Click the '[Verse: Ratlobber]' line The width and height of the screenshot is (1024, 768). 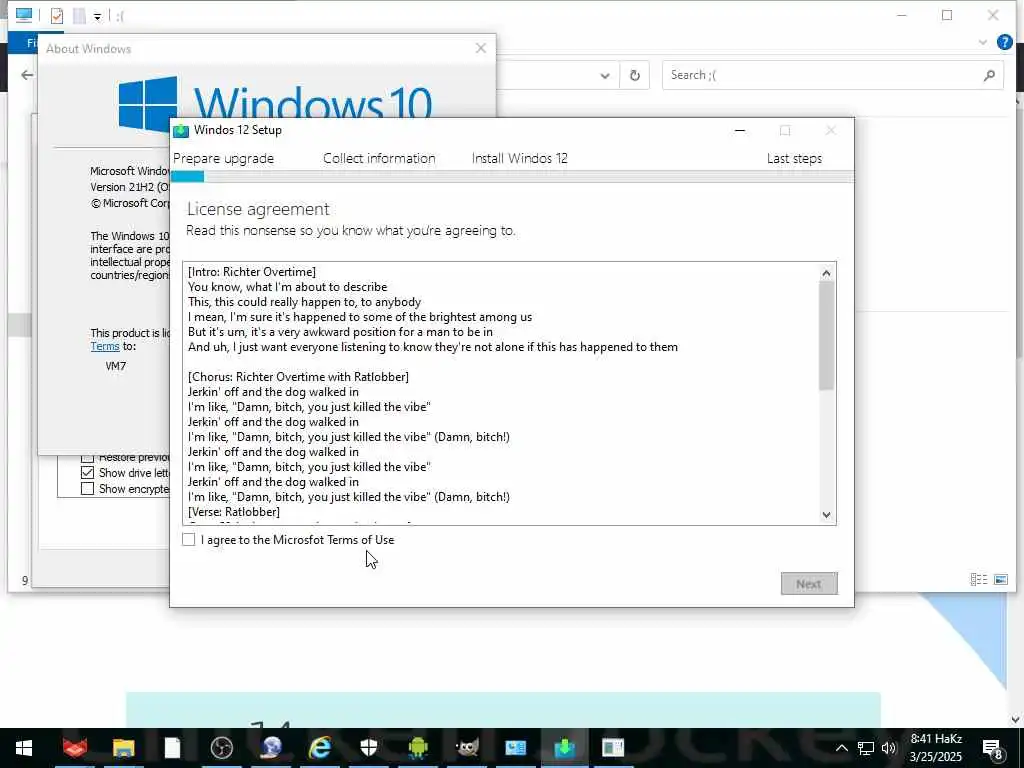point(234,512)
